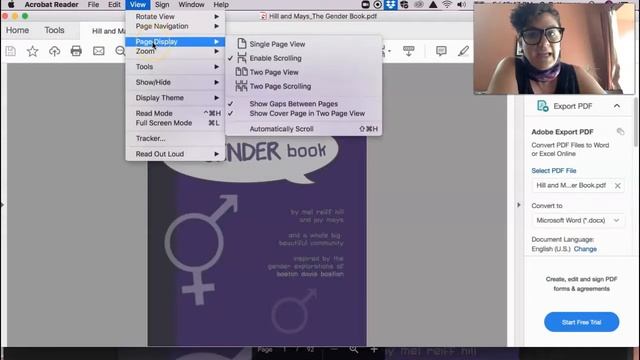
Task: Open the comment bubble tool
Action: click(441, 51)
